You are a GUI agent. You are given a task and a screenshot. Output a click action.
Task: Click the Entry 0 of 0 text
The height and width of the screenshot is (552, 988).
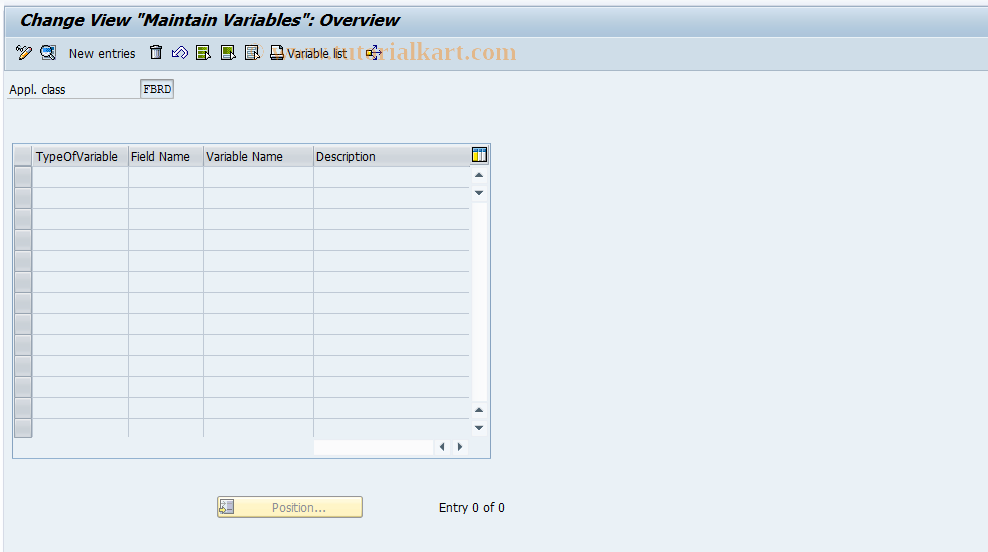tap(471, 508)
